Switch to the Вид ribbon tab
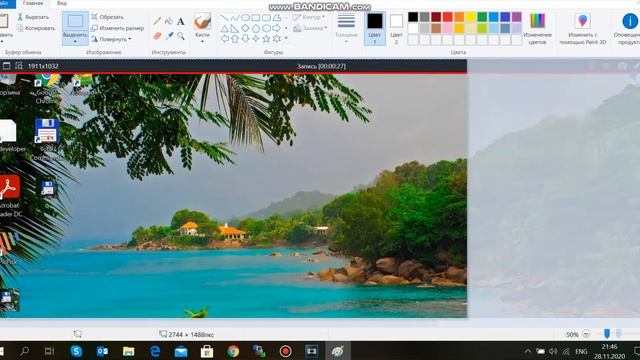Viewport: 640px width, 360px height. tap(62, 3)
